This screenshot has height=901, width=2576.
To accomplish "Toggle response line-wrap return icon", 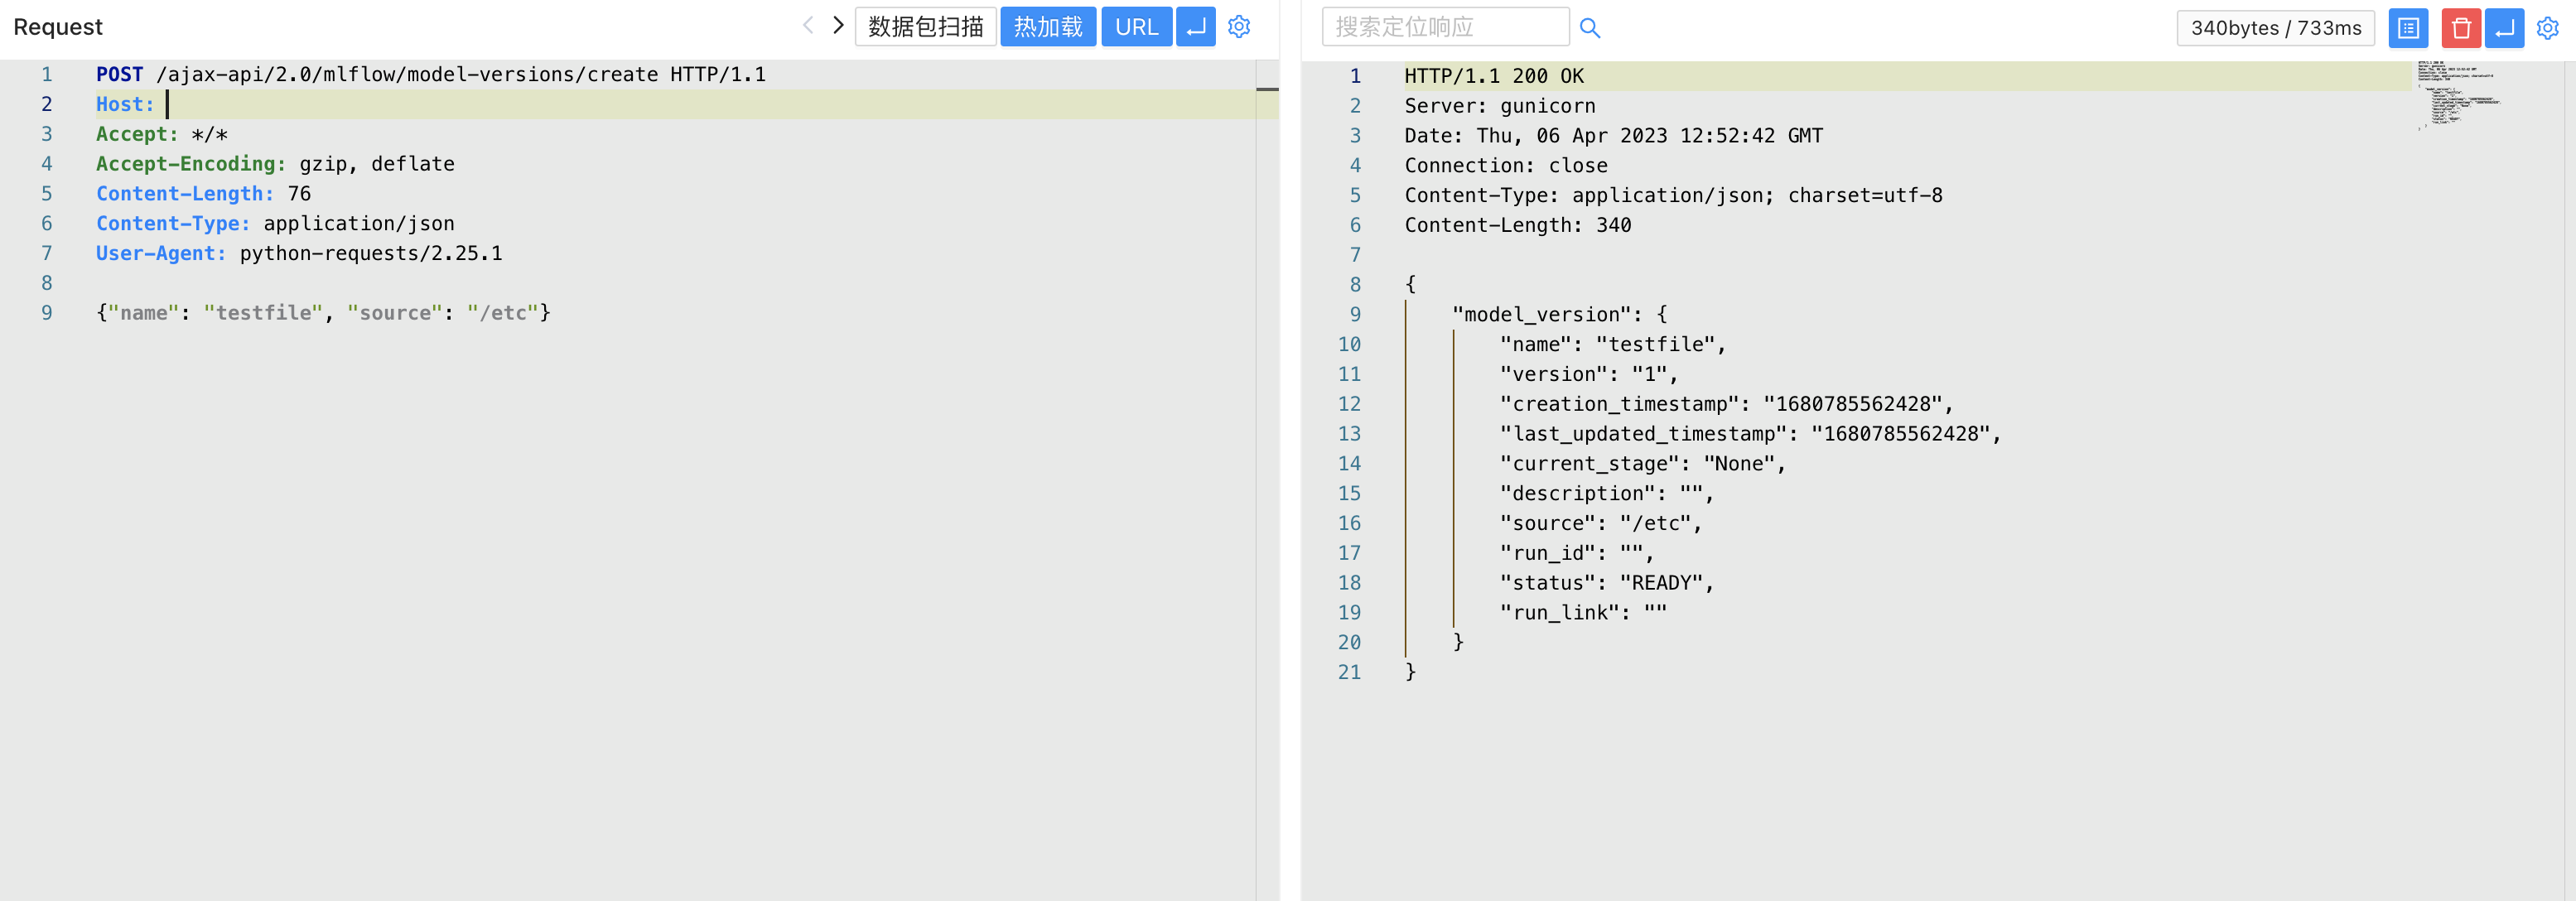I will coord(2504,28).
